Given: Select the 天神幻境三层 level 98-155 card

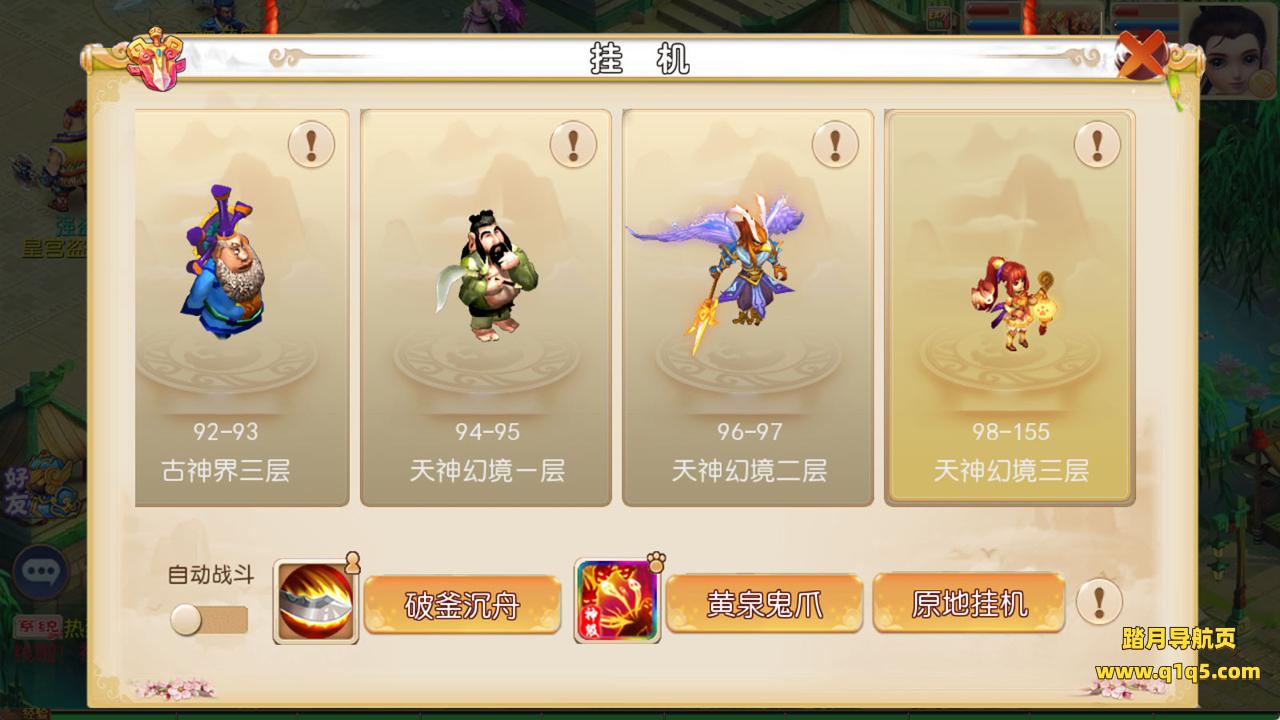Looking at the screenshot, I should (x=1010, y=308).
